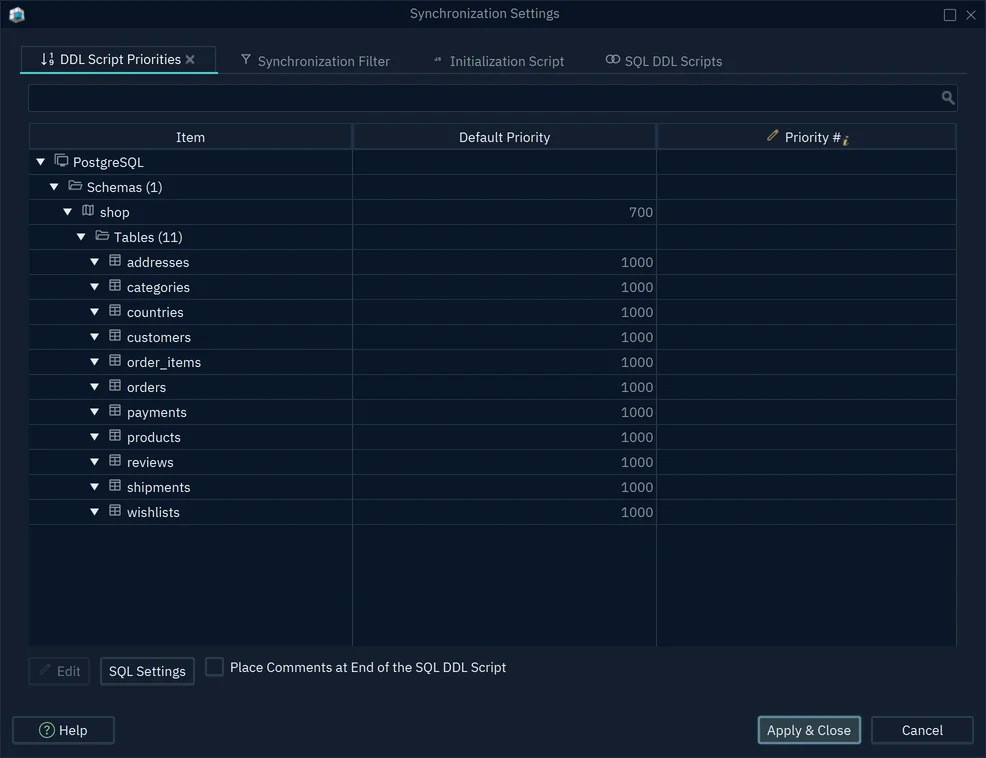This screenshot has width=986, height=758.
Task: Click Apply & Close
Action: [x=809, y=730]
